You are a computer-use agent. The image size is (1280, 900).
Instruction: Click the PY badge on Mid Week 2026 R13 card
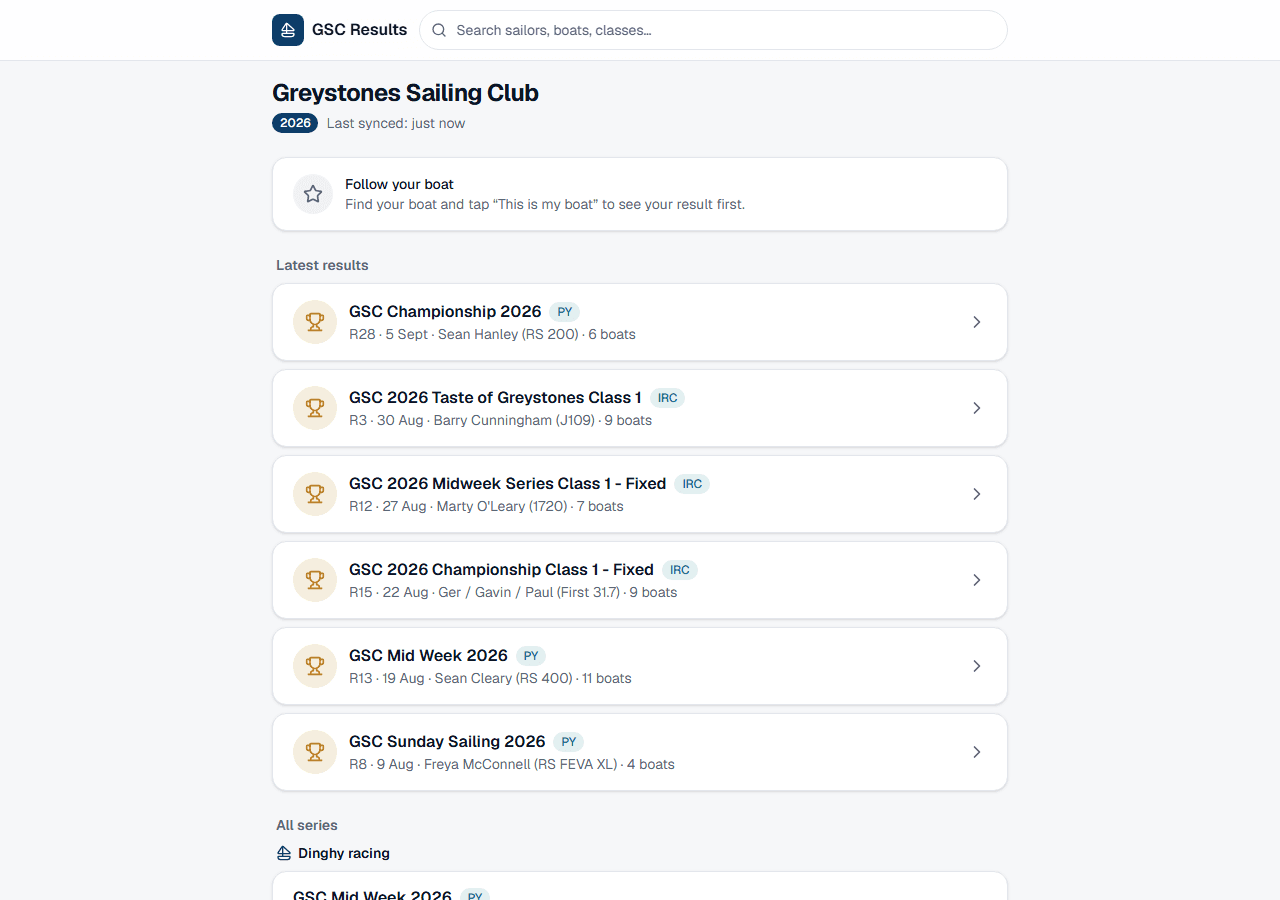click(531, 656)
